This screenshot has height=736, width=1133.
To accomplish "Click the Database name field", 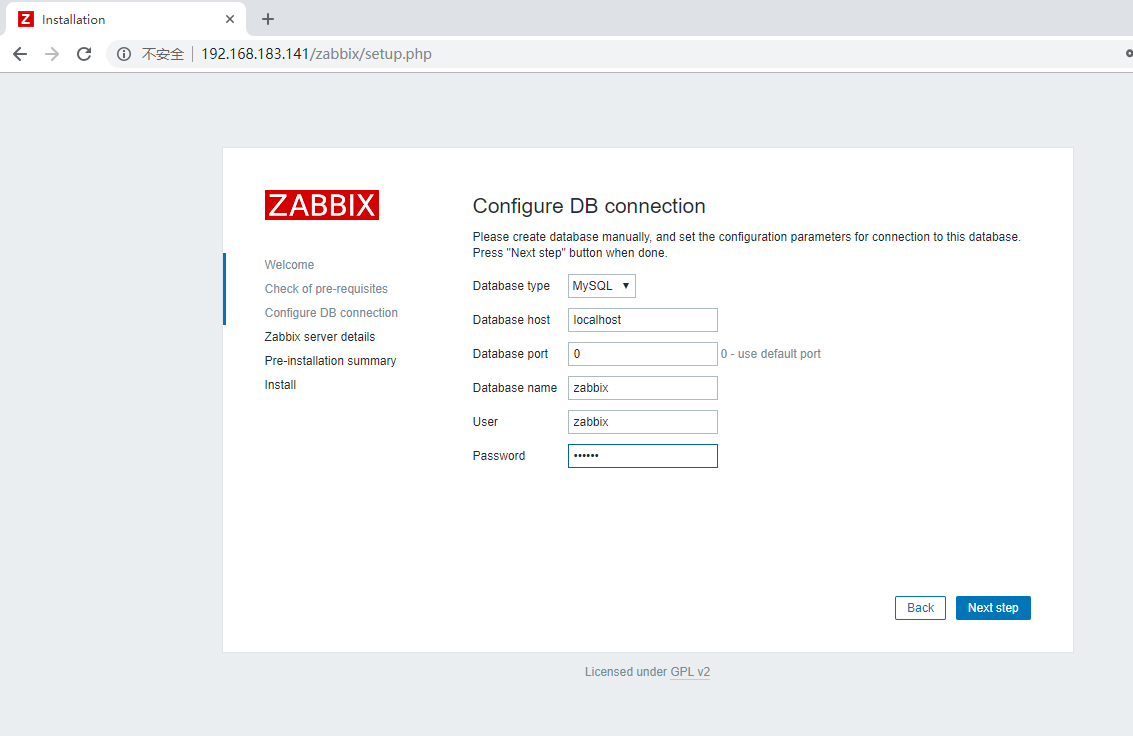I will point(642,388).
